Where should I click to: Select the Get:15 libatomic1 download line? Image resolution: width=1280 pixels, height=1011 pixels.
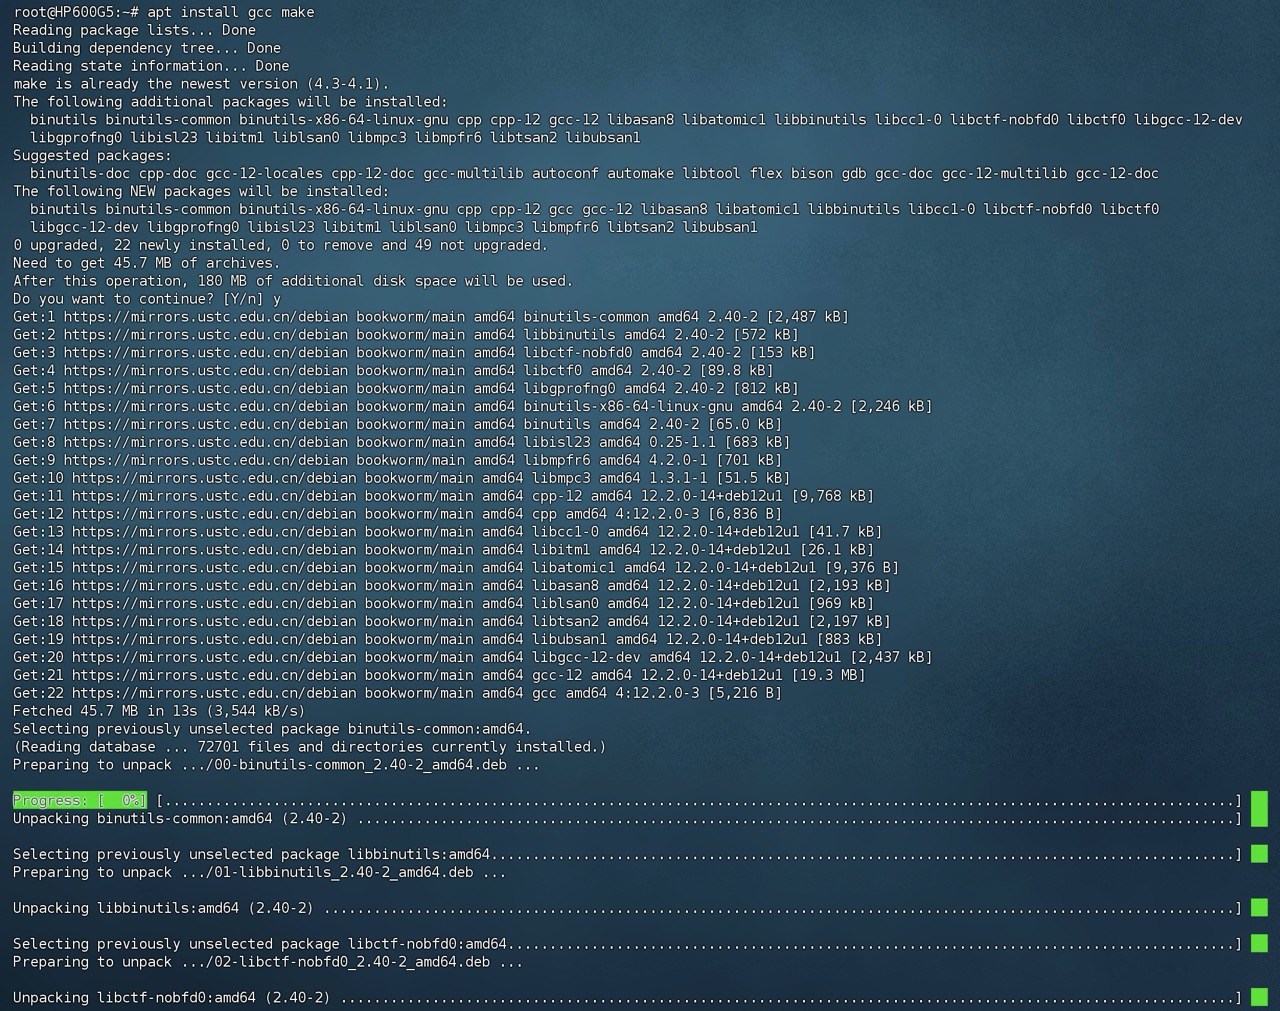[456, 568]
